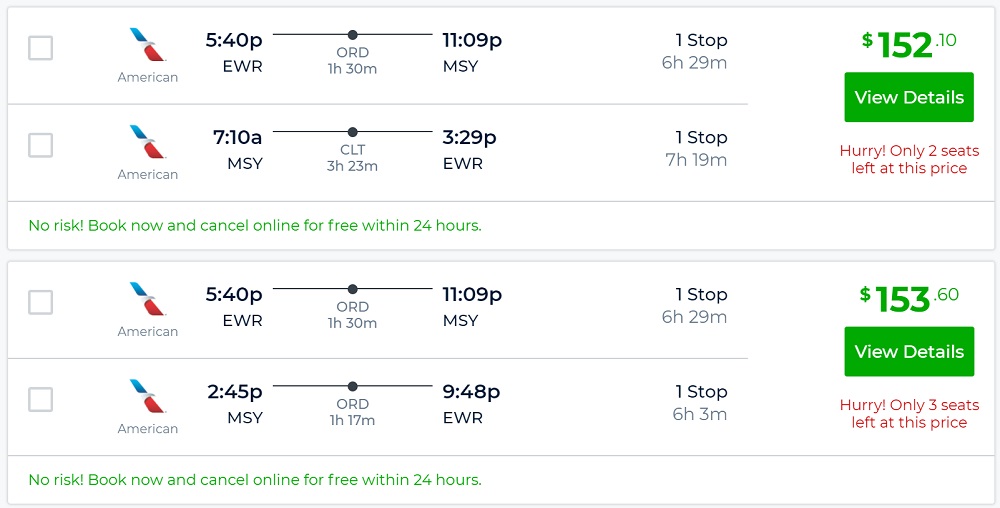
Task: Check the box for 7:10a MSY flight
Action: 41,145
